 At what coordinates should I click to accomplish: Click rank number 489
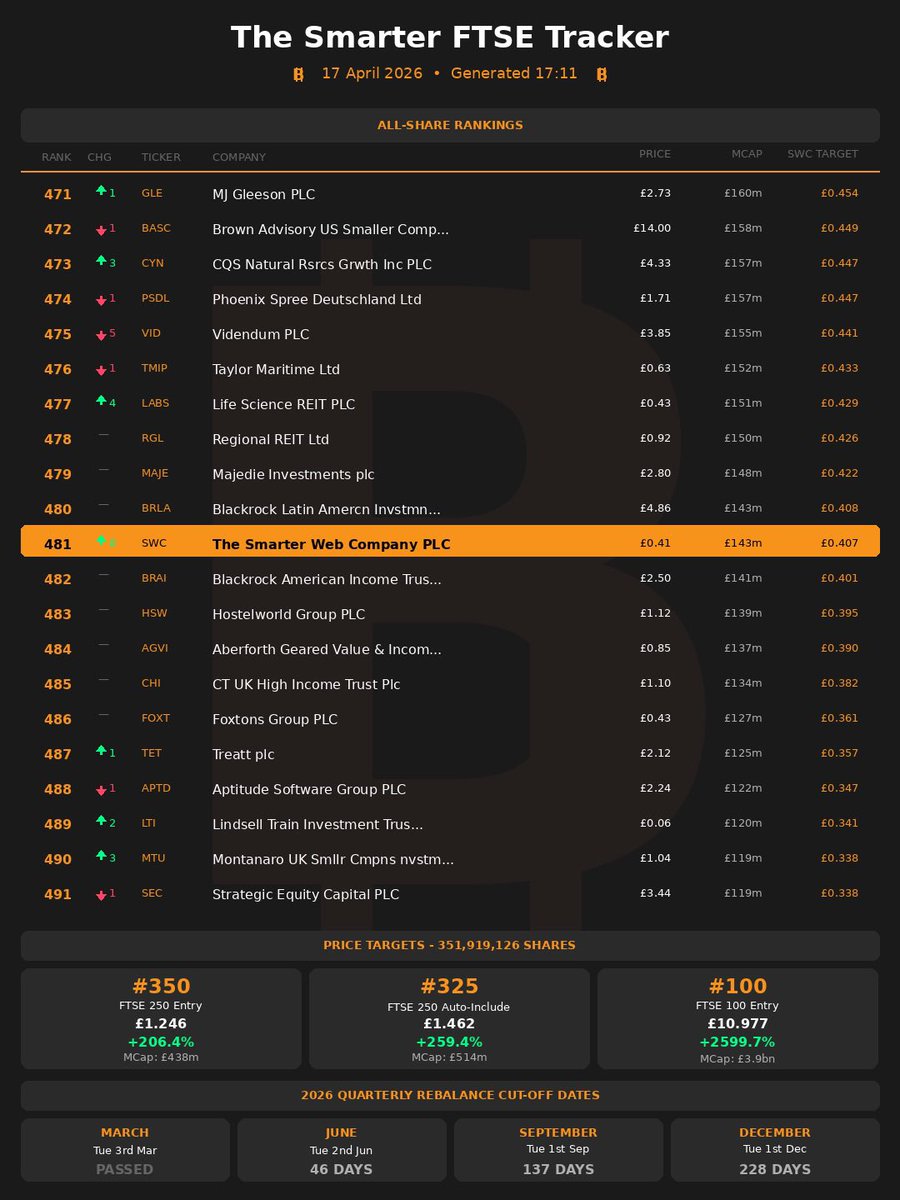click(58, 825)
